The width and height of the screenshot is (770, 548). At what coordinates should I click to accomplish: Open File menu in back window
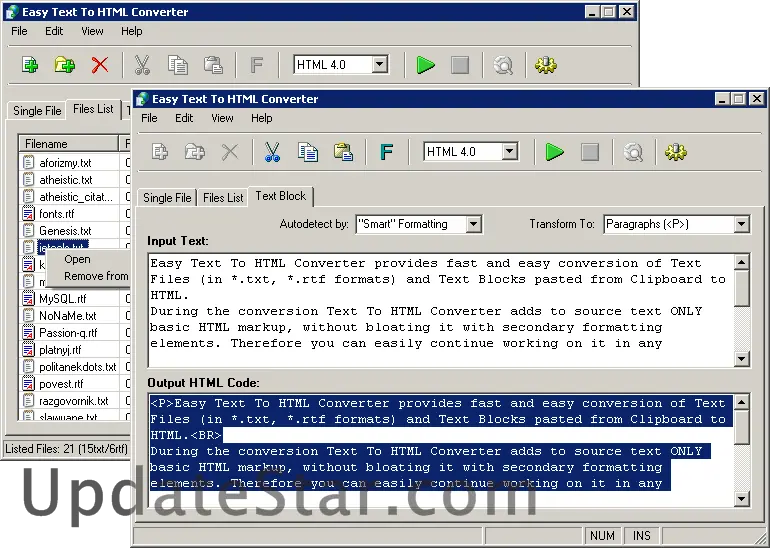pos(19,31)
